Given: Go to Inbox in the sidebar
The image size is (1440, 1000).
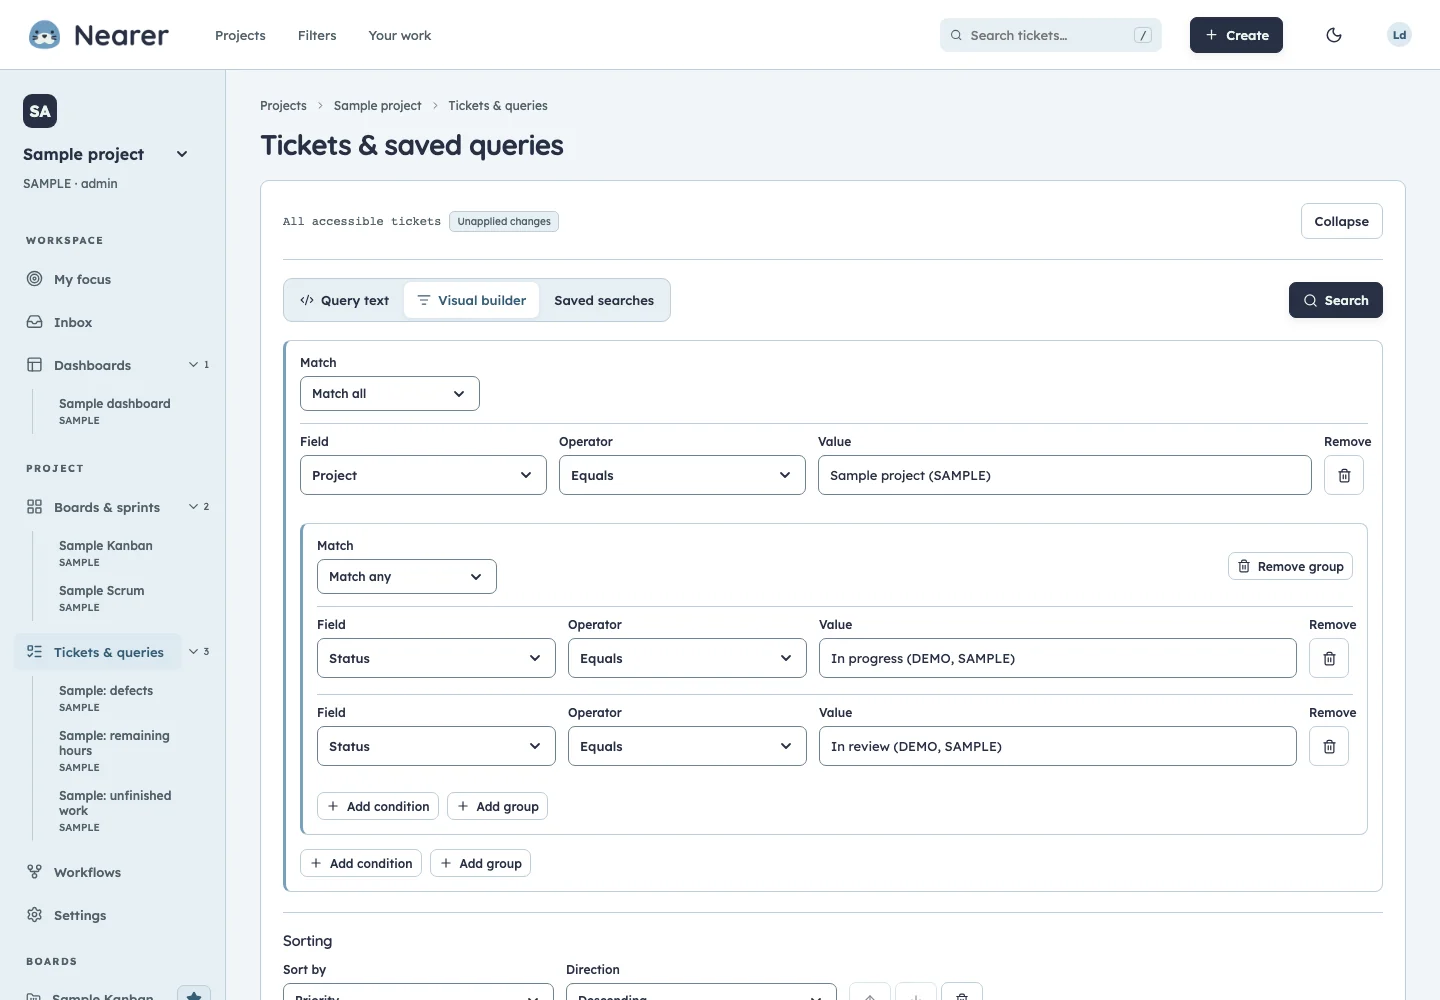Looking at the screenshot, I should pyautogui.click(x=73, y=322).
